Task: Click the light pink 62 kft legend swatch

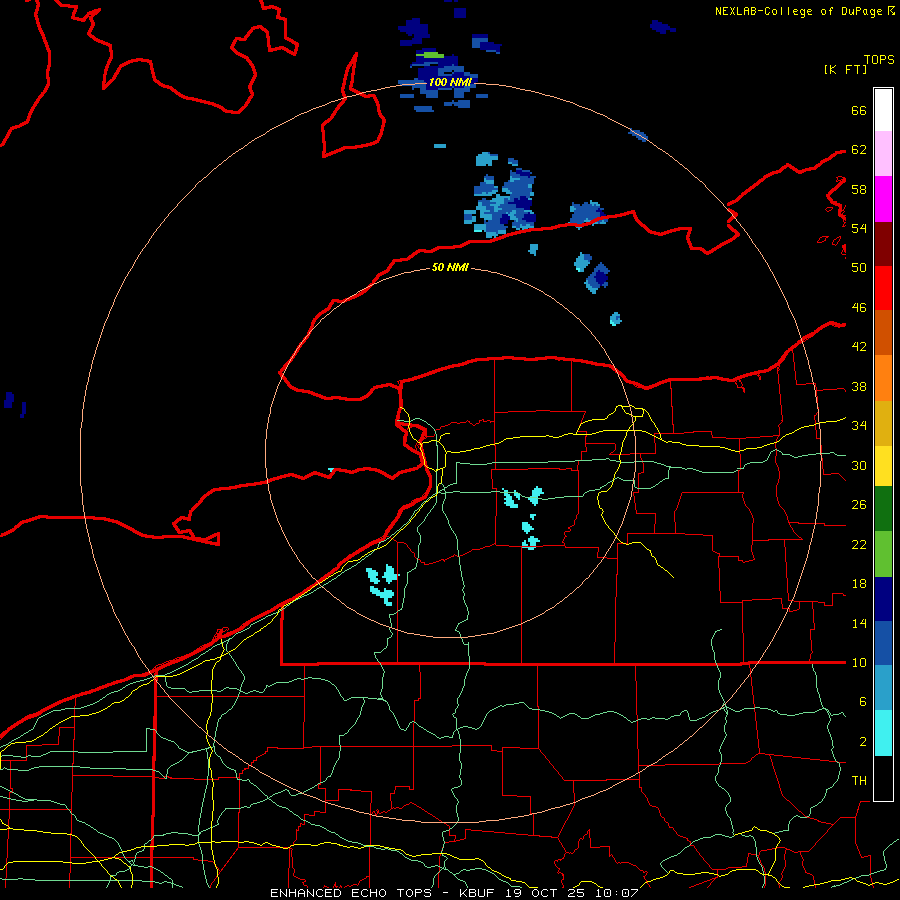Action: (883, 153)
